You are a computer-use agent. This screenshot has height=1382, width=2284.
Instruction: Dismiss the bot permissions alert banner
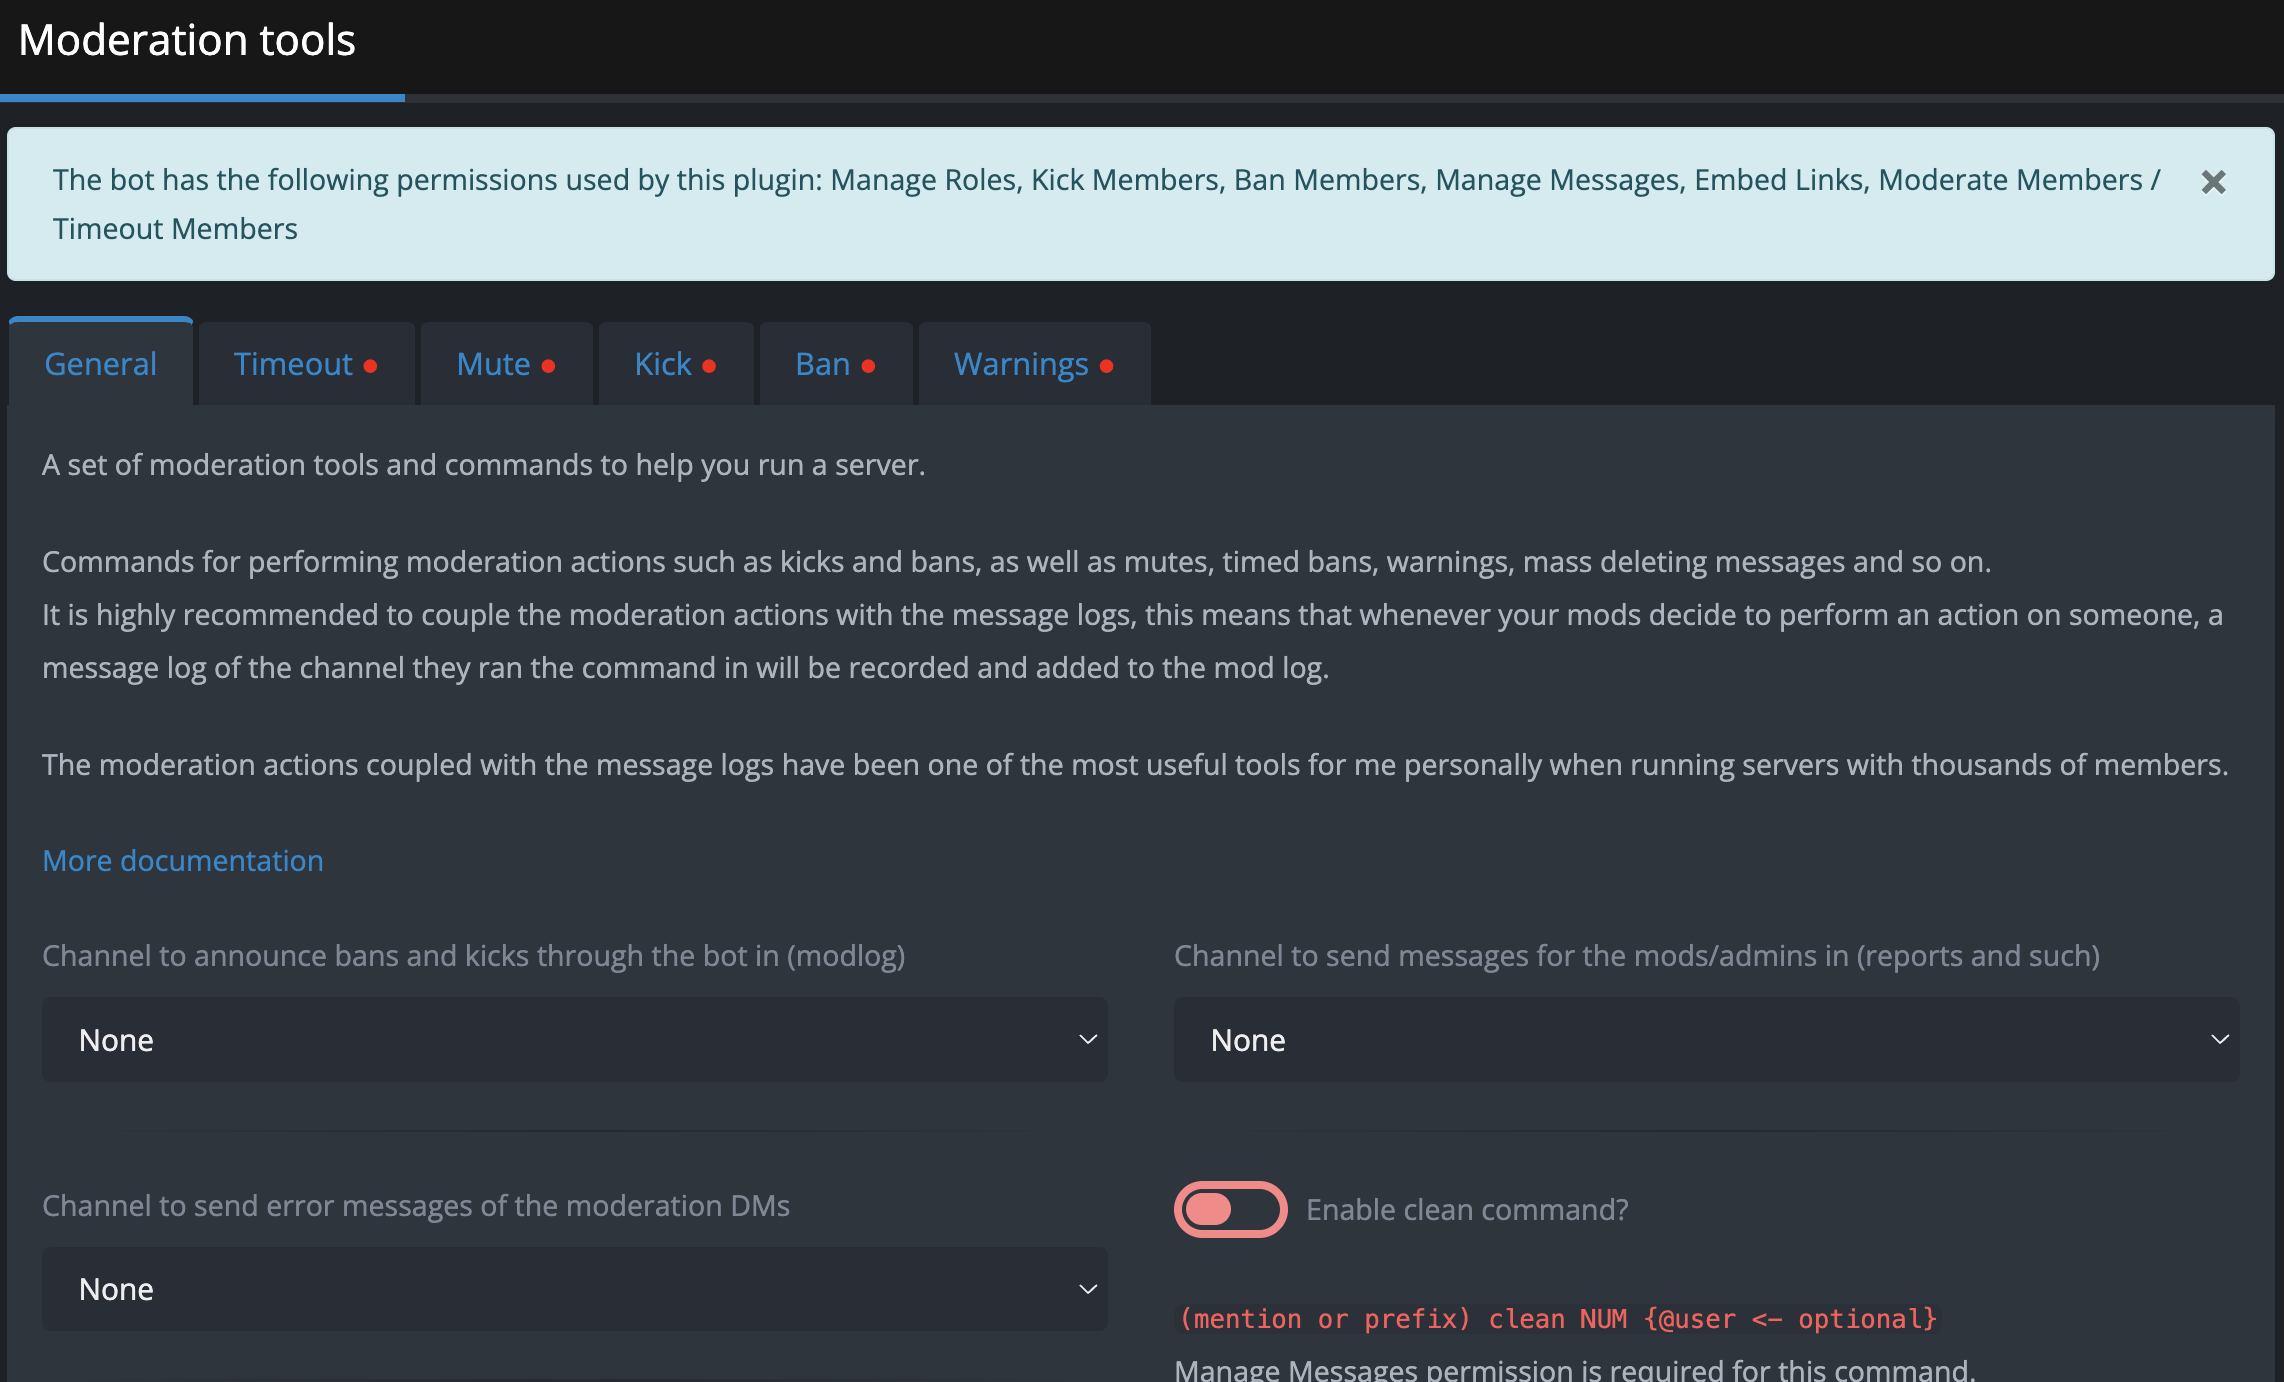pos(2213,182)
